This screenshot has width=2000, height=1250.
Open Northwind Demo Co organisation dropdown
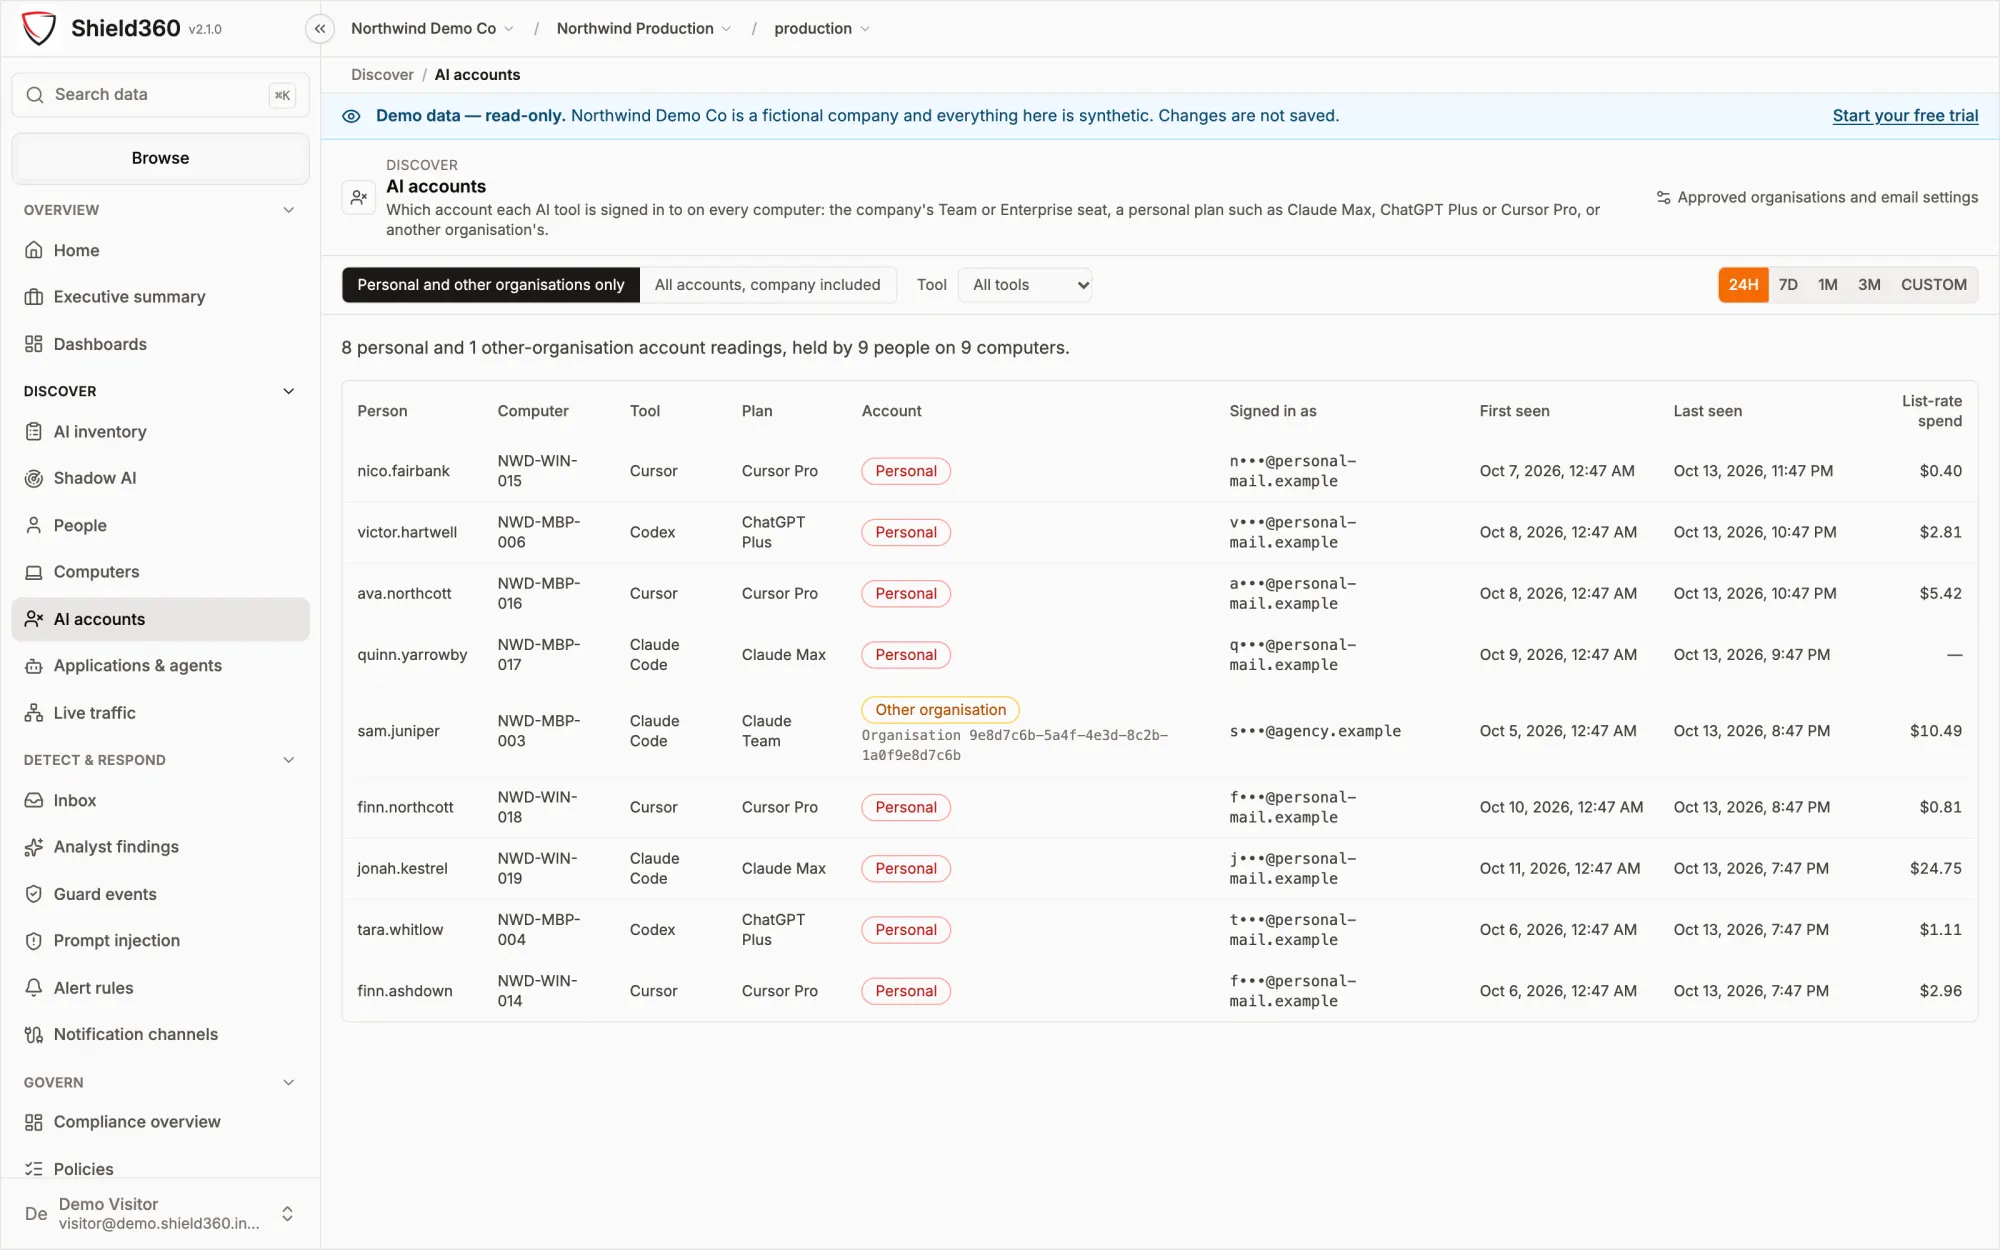point(432,29)
